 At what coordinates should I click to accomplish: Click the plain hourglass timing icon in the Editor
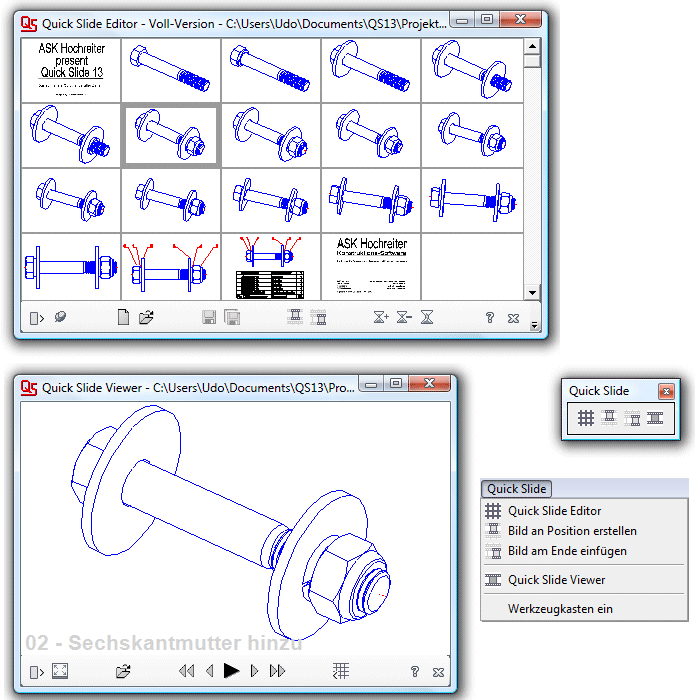tap(427, 317)
